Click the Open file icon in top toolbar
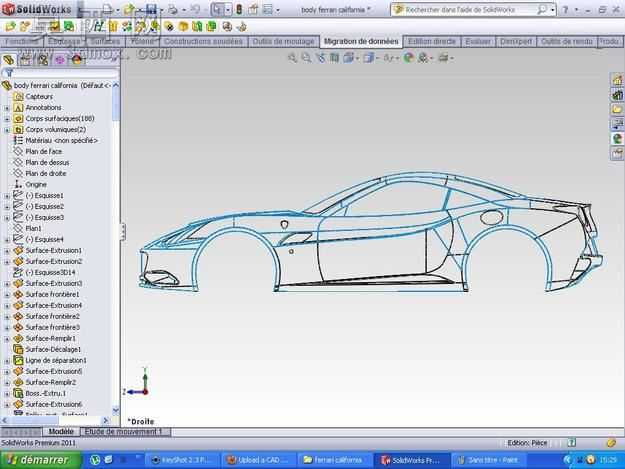This screenshot has width=625, height=469. pos(128,9)
